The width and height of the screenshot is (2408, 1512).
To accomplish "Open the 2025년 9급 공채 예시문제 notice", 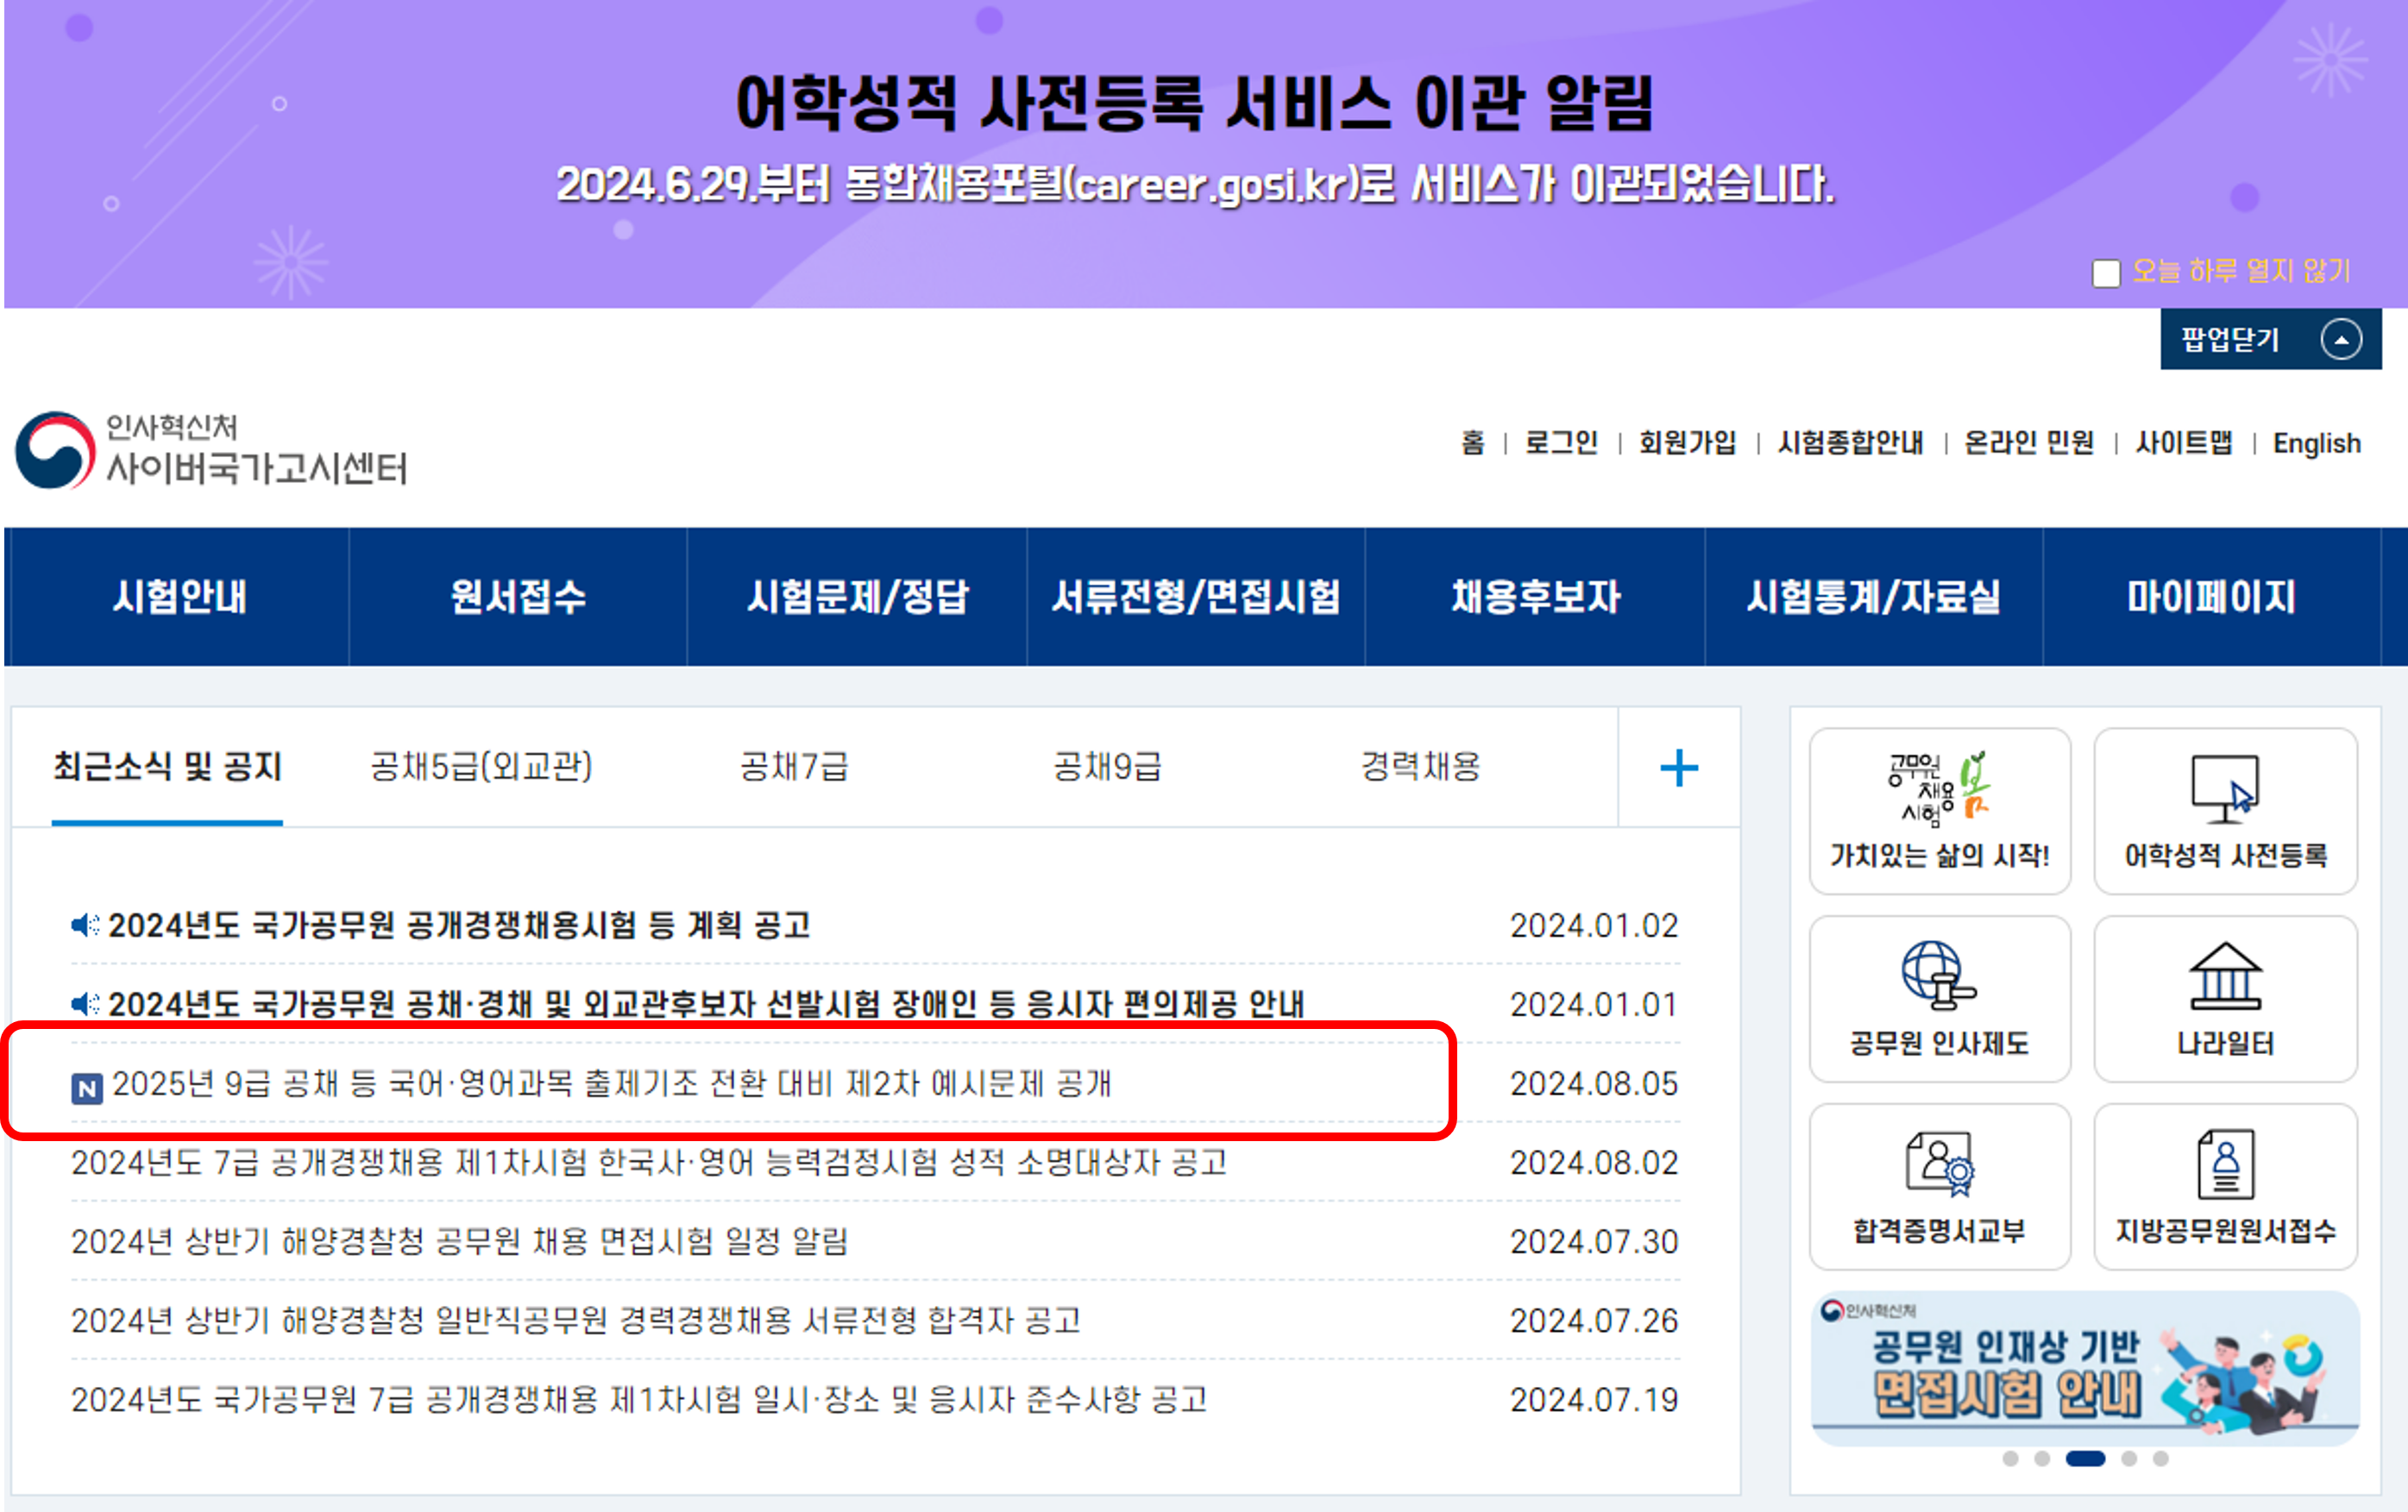I will (611, 1084).
